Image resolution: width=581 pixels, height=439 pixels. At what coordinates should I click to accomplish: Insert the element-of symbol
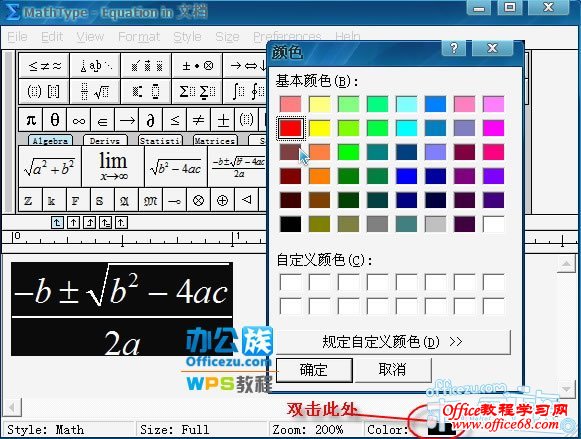(x=103, y=120)
